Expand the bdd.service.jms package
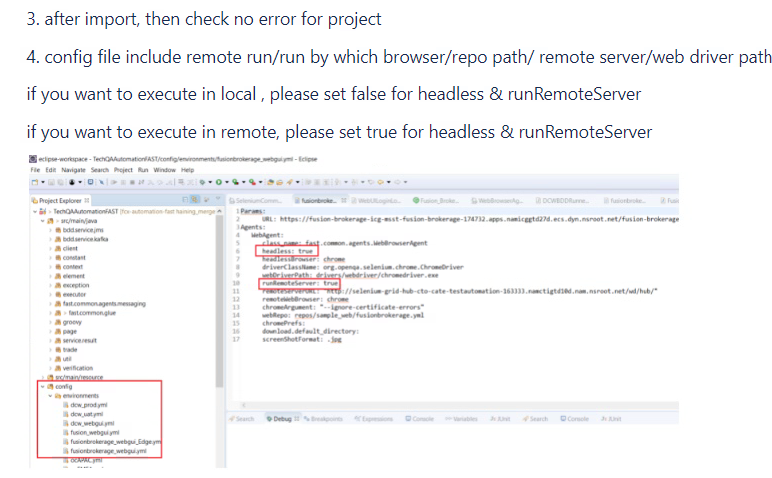 50,230
